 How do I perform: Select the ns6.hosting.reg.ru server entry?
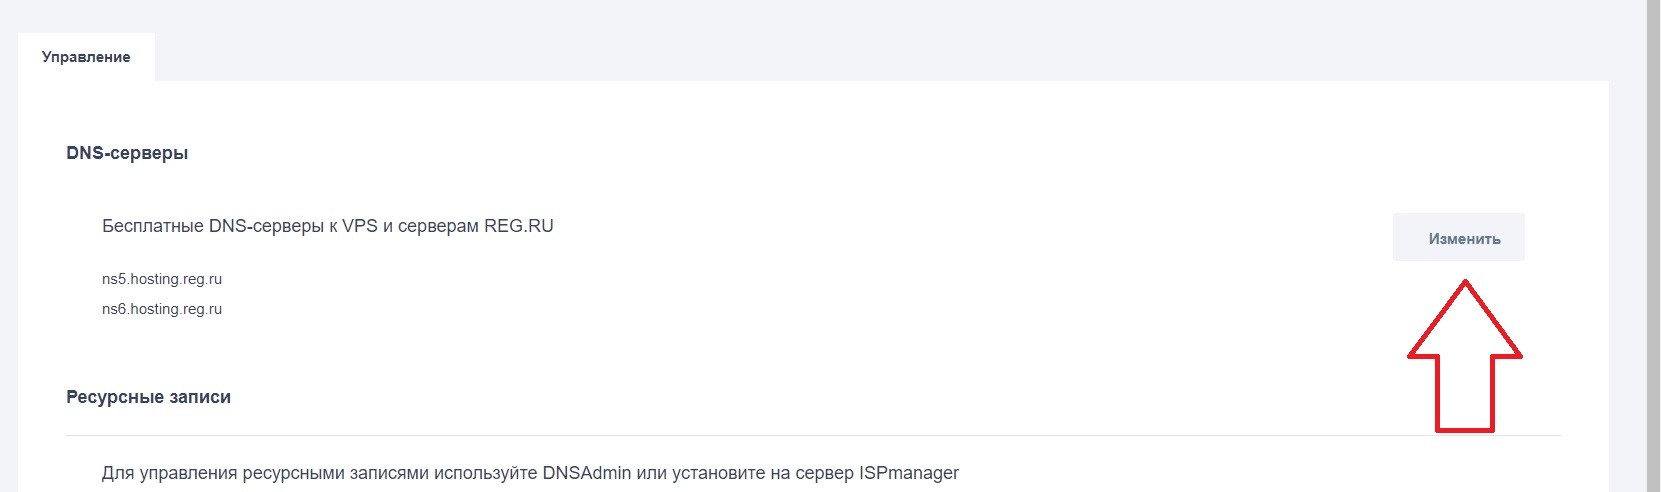162,309
